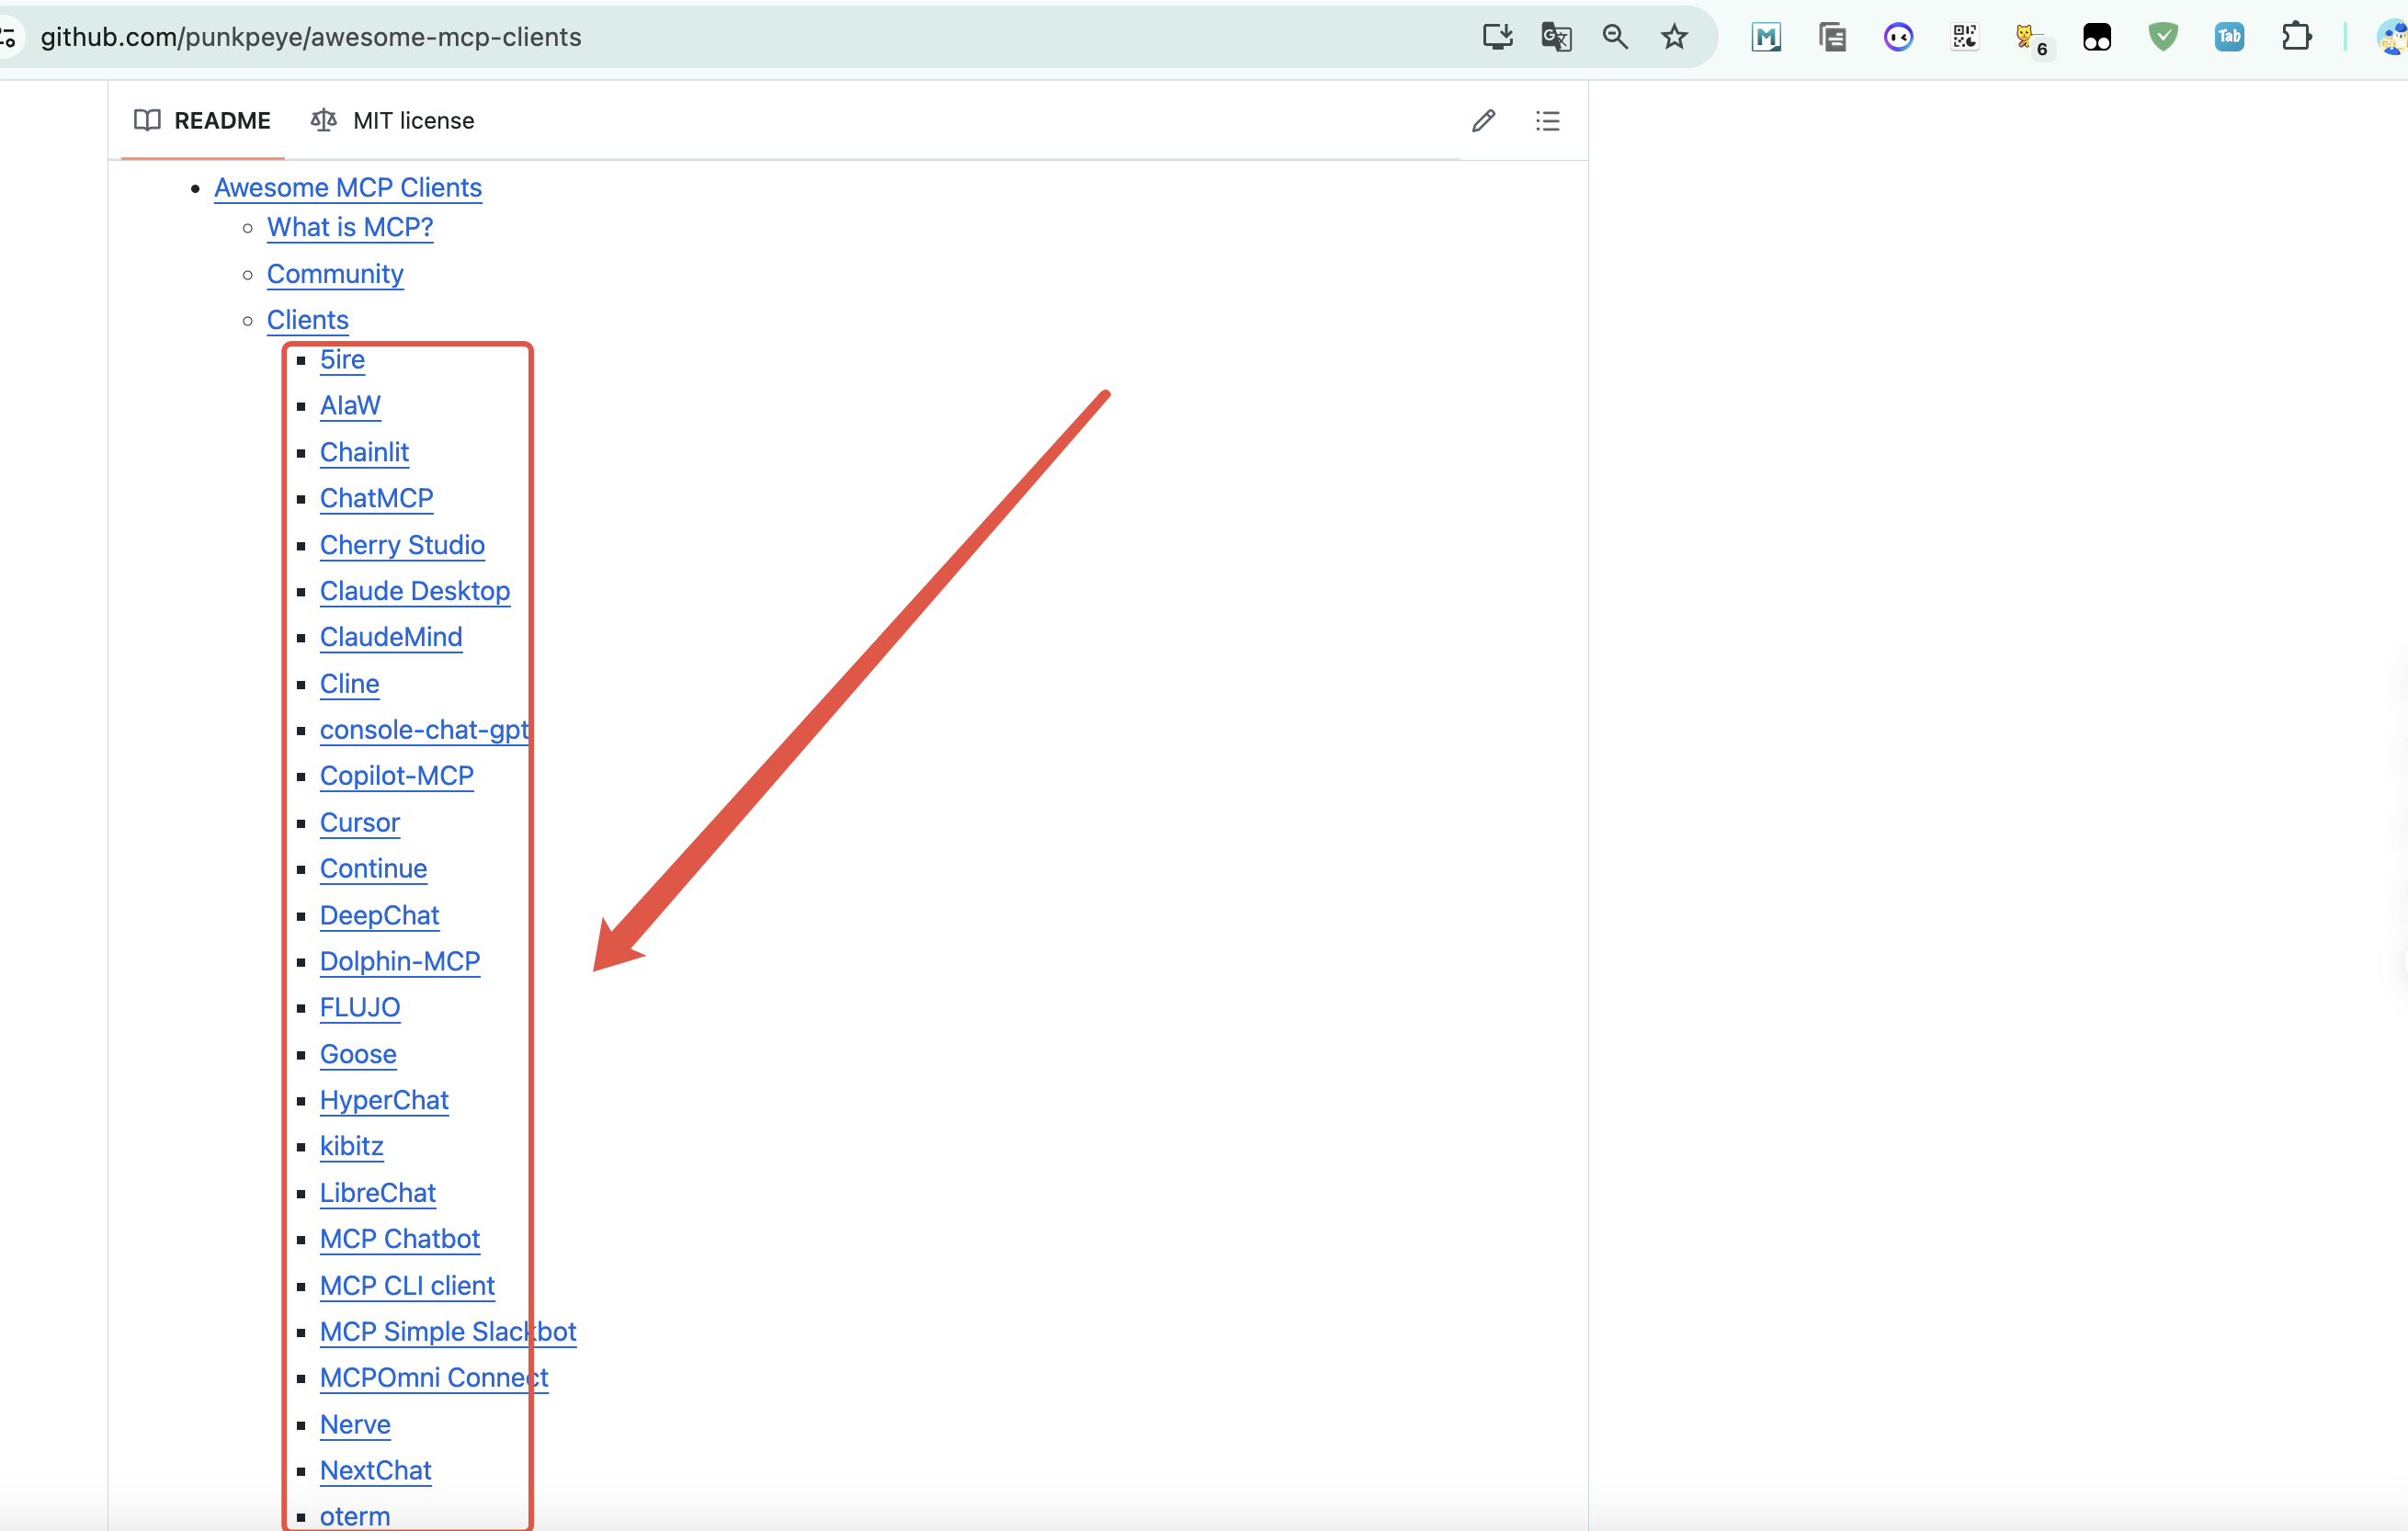Viewport: 2408px width, 1531px height.
Task: Open the teal M extension icon
Action: tap(1766, 37)
